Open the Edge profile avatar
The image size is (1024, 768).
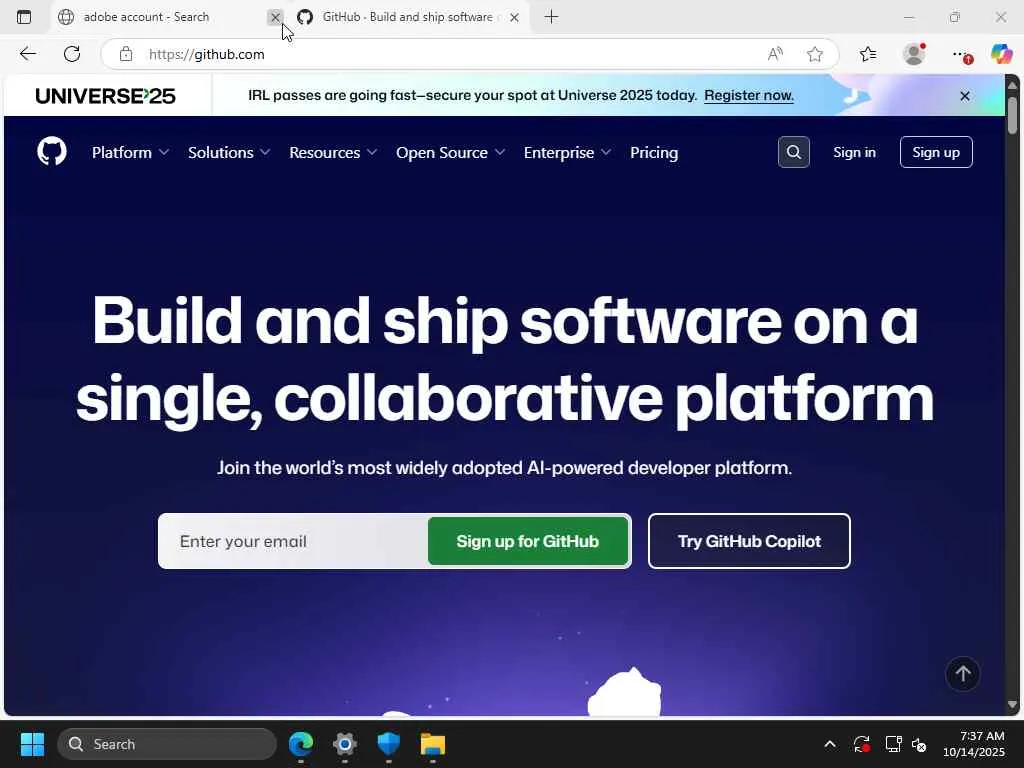pos(914,54)
